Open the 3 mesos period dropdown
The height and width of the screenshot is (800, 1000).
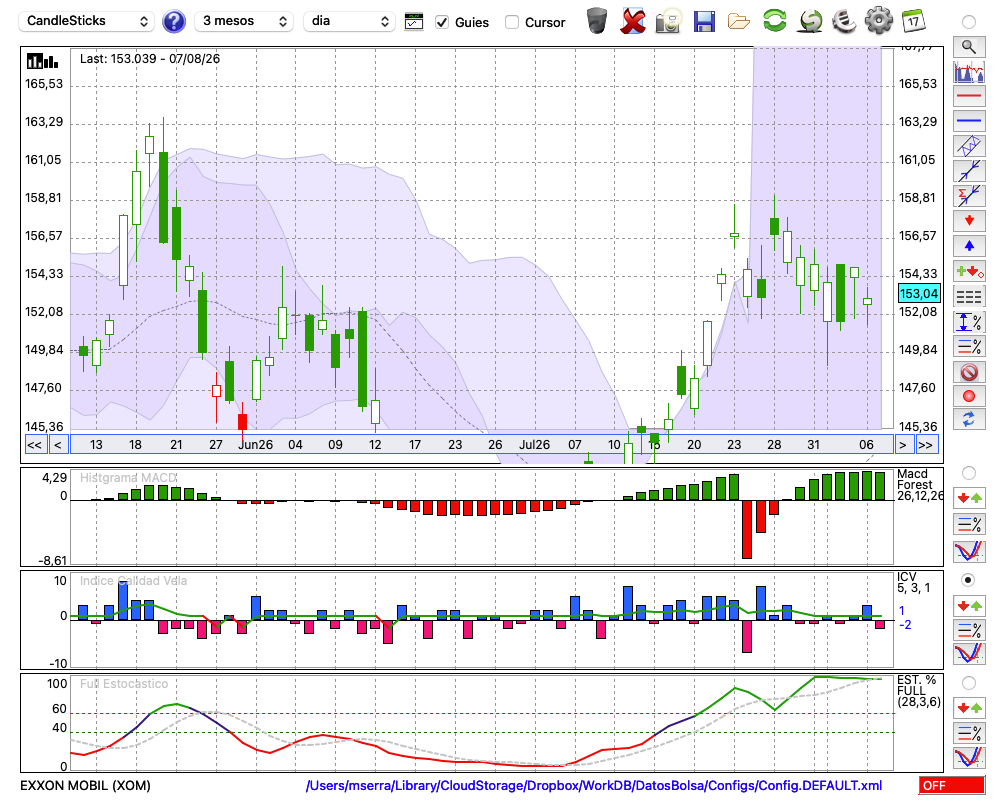coord(244,21)
